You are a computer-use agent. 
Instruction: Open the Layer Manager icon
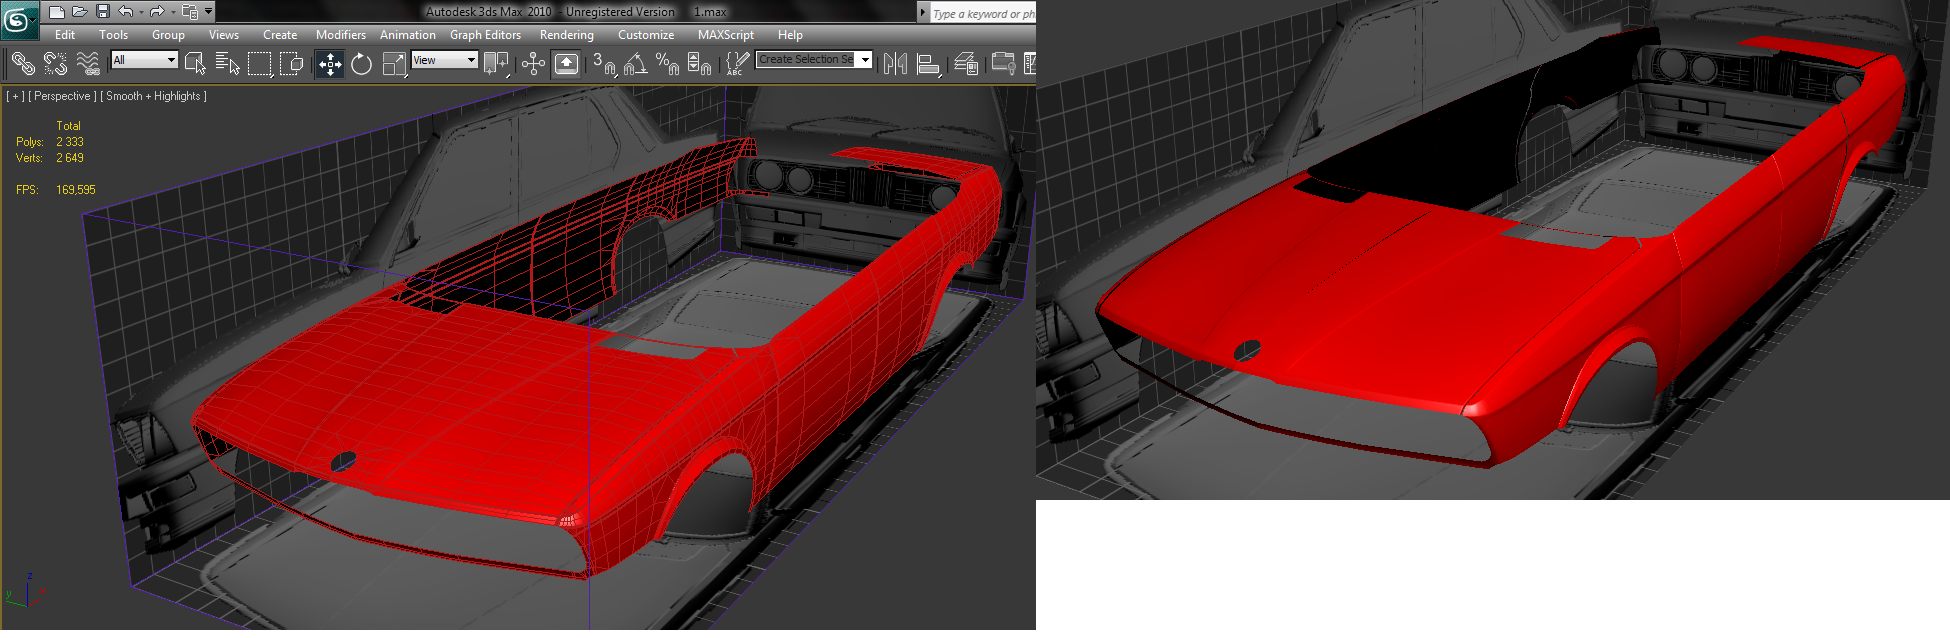coord(965,64)
